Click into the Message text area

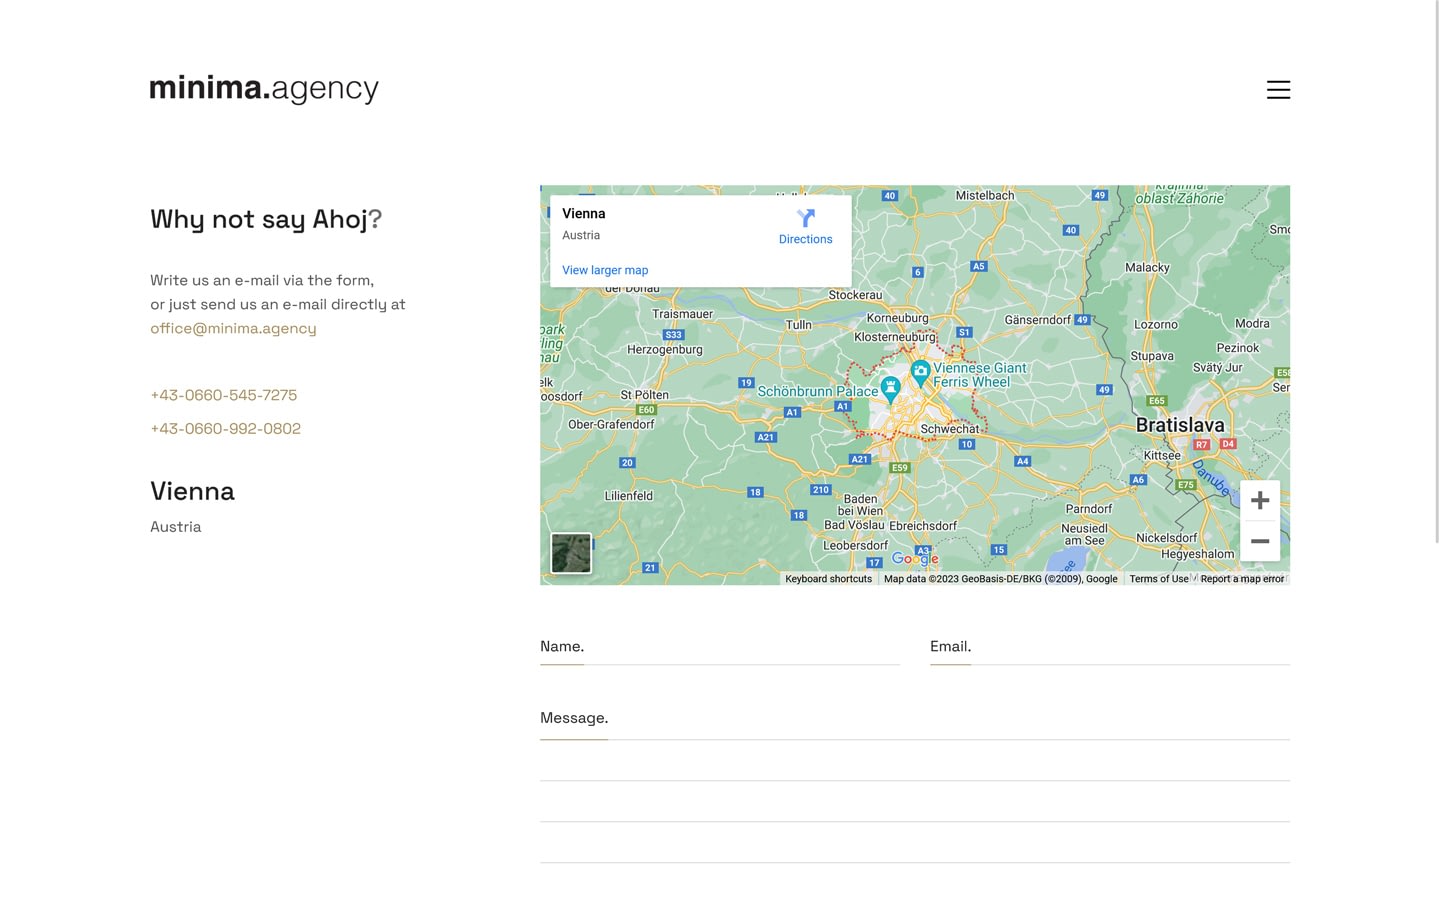point(914,760)
